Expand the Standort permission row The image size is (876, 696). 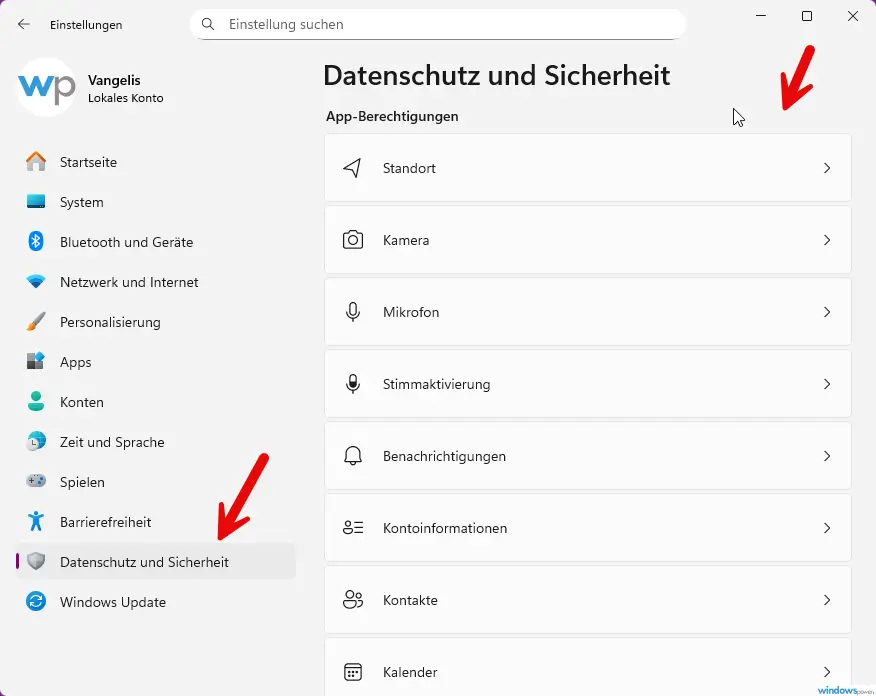click(827, 168)
